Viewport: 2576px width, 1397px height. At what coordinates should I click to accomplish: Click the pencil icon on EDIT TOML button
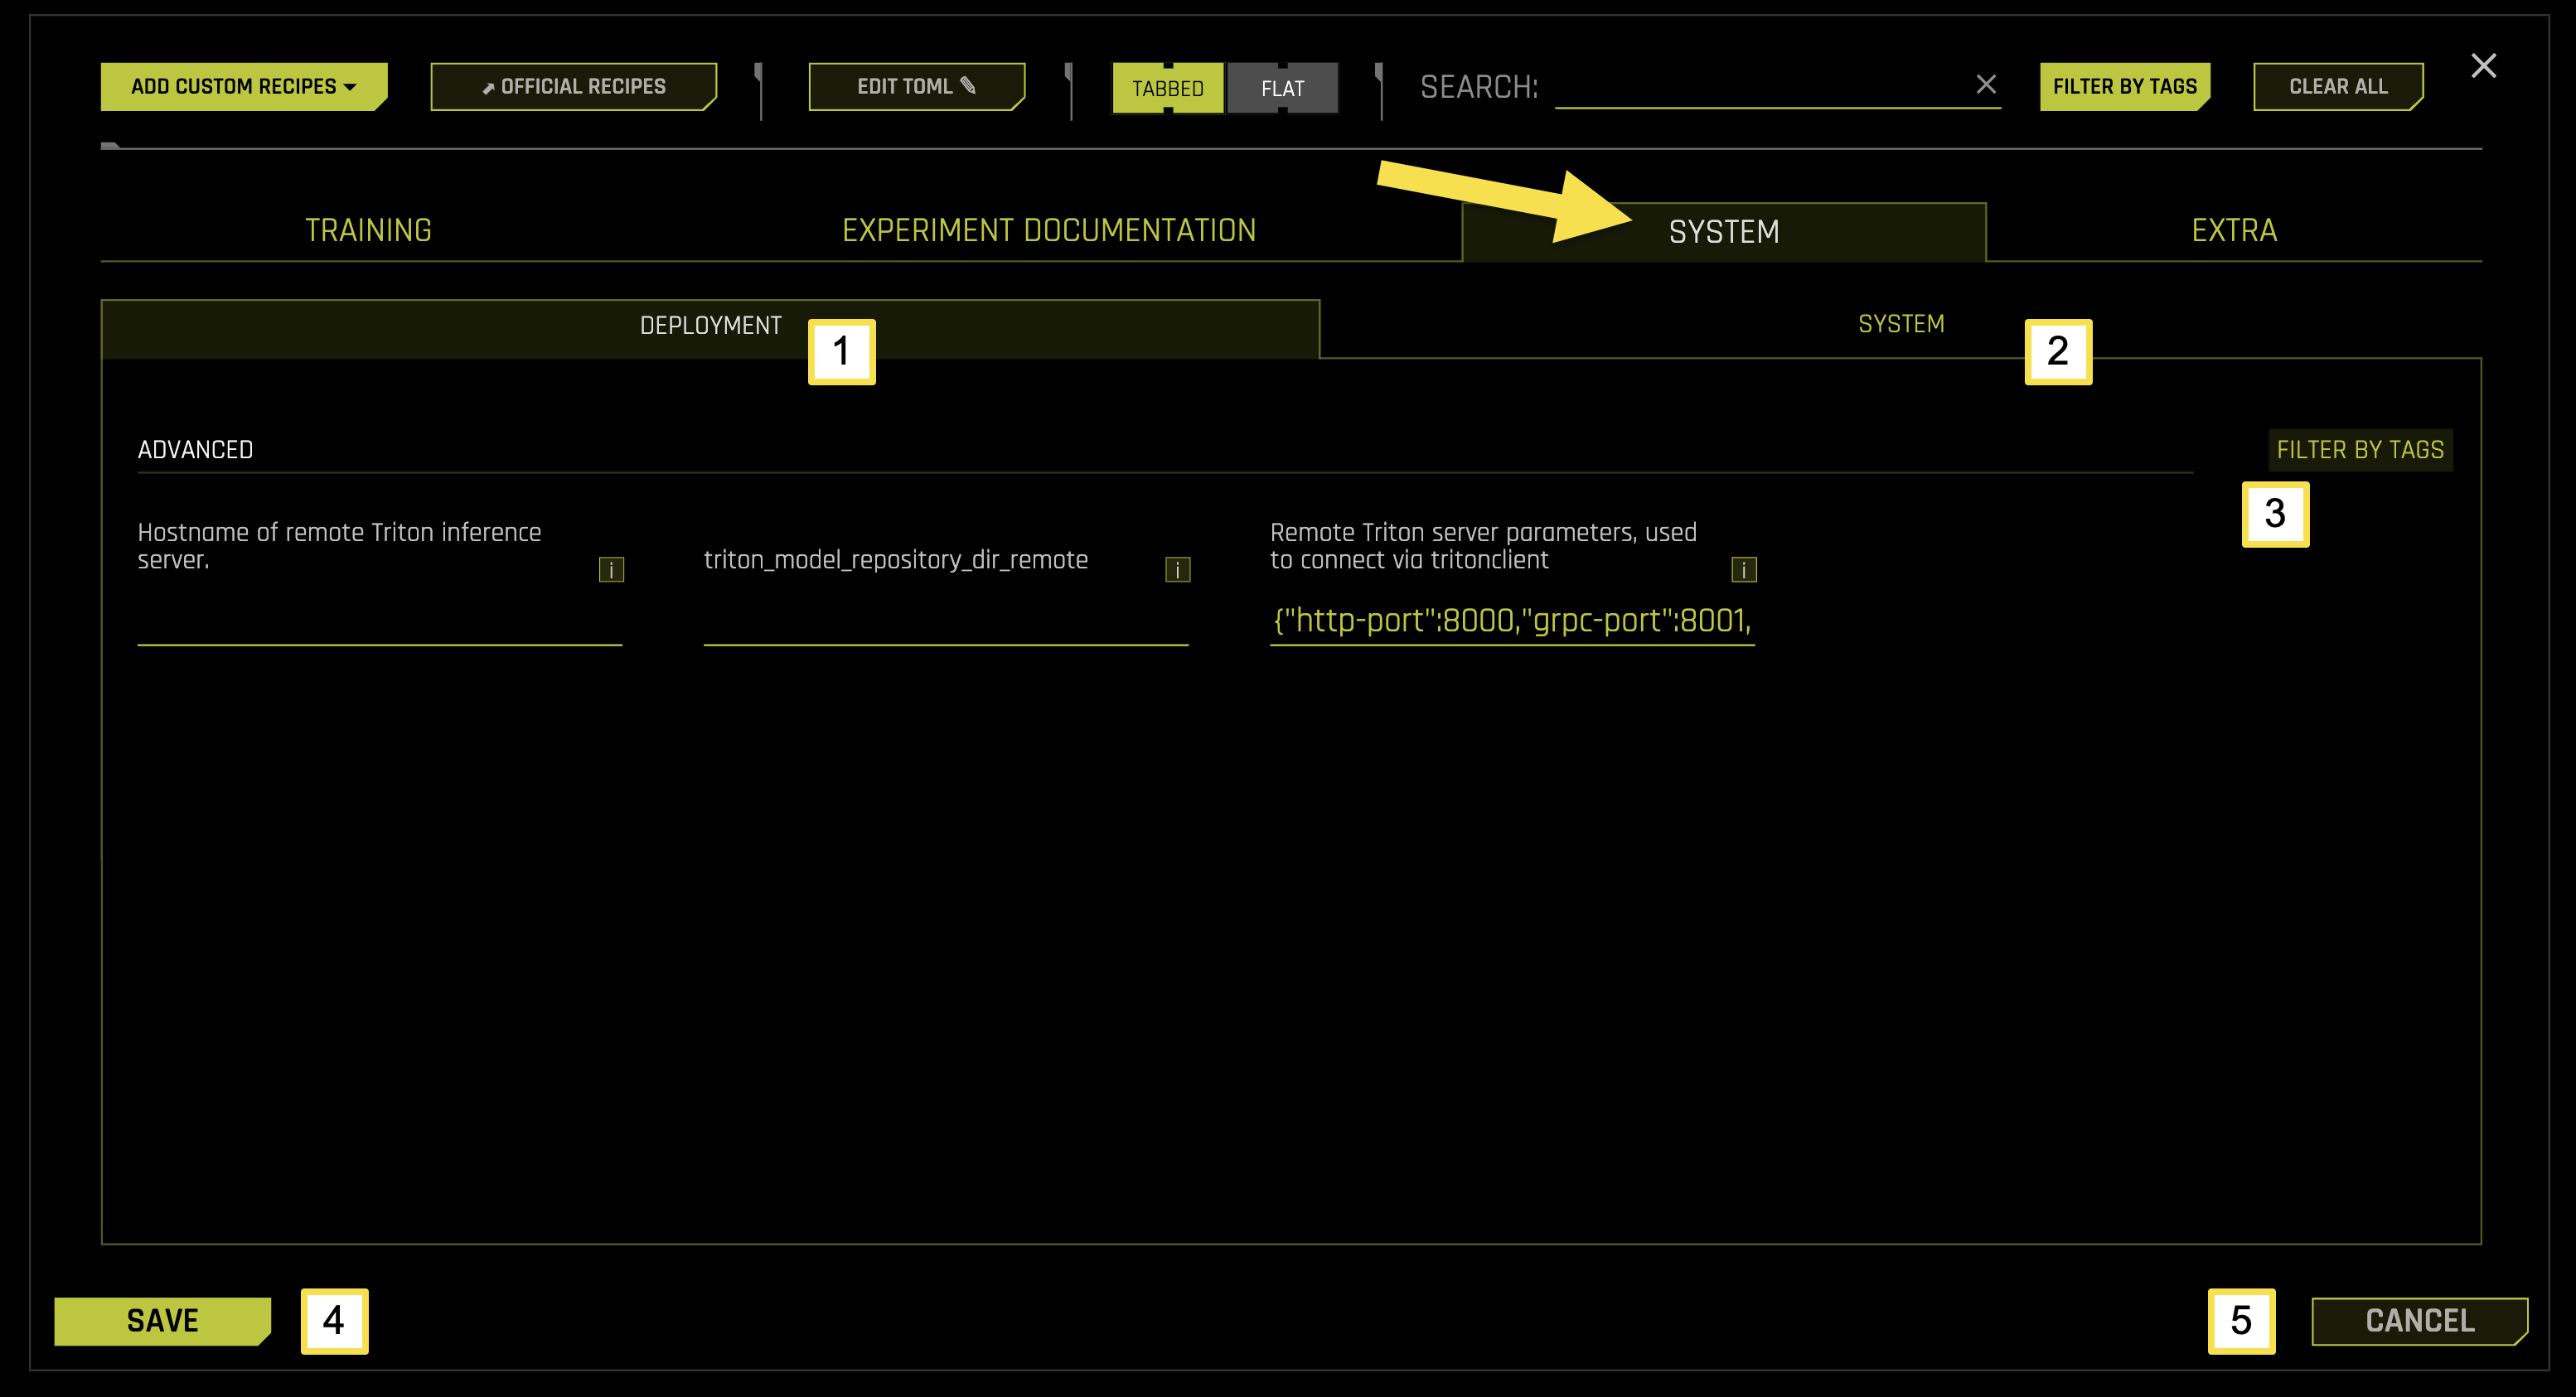click(x=968, y=86)
